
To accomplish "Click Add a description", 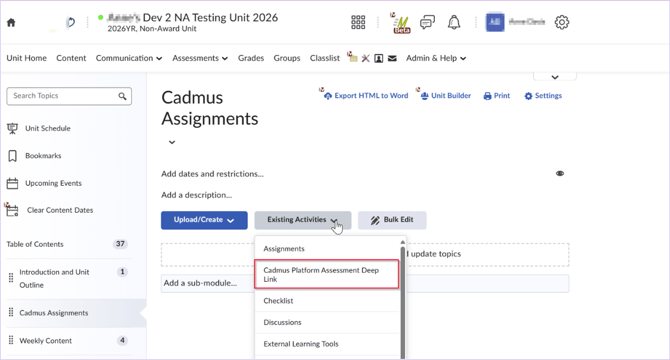I will pyautogui.click(x=197, y=195).
